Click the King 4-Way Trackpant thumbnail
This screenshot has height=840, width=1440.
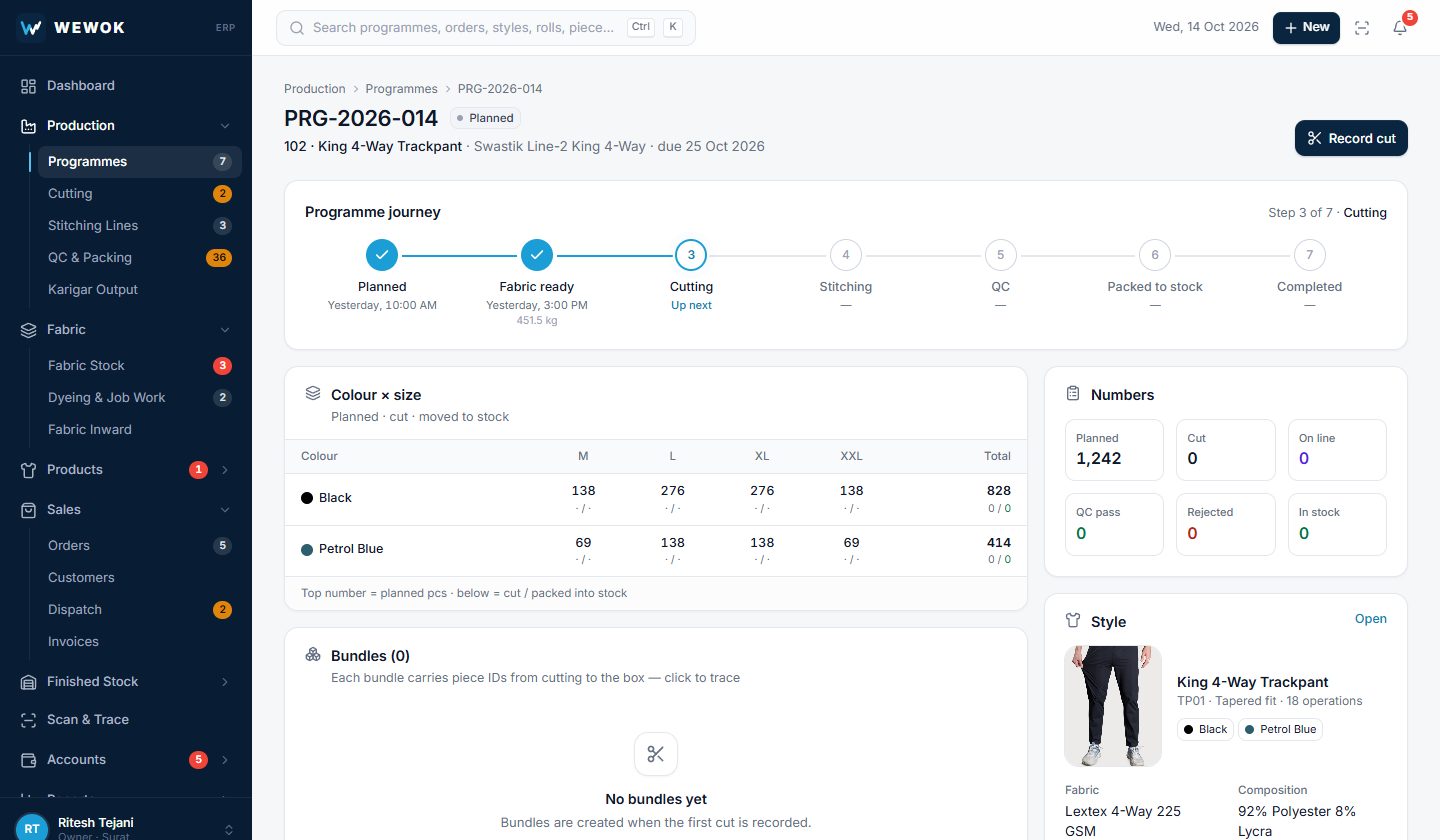1113,706
